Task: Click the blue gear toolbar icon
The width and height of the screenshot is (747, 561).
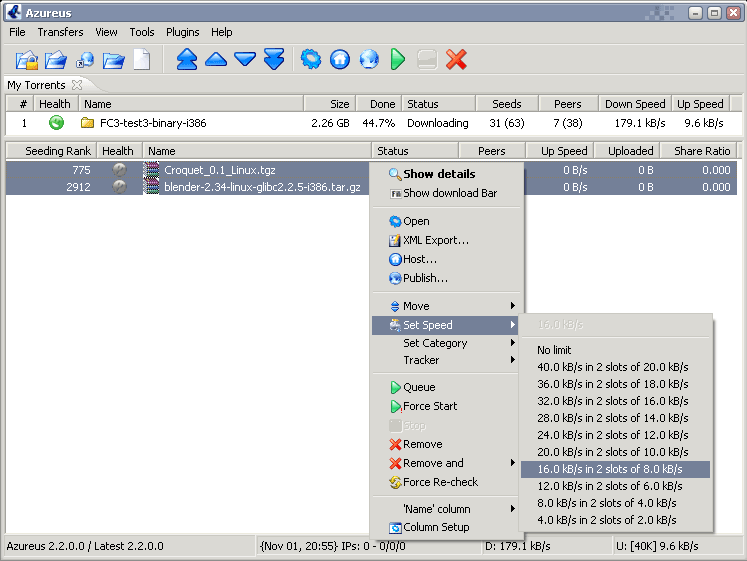Action: [311, 60]
